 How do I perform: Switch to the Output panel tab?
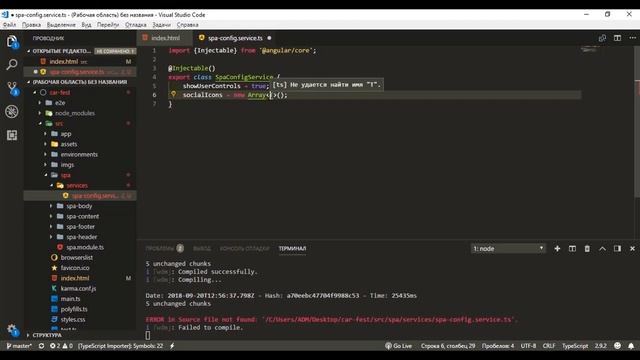click(x=202, y=249)
